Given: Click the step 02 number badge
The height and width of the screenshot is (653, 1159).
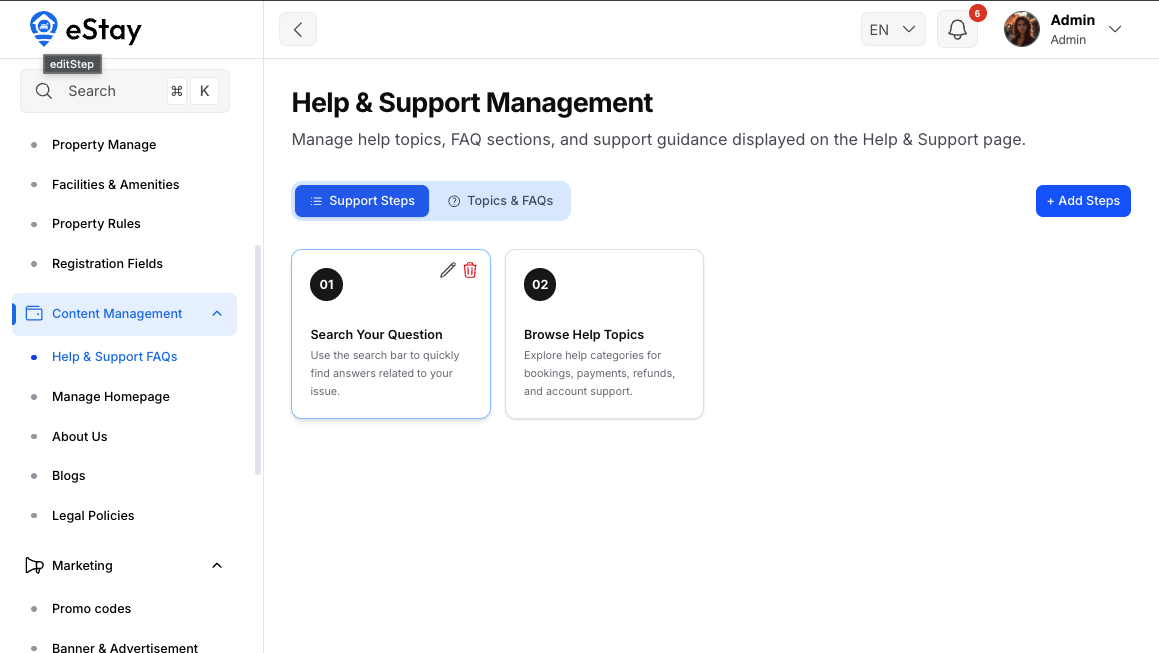Looking at the screenshot, I should (540, 285).
